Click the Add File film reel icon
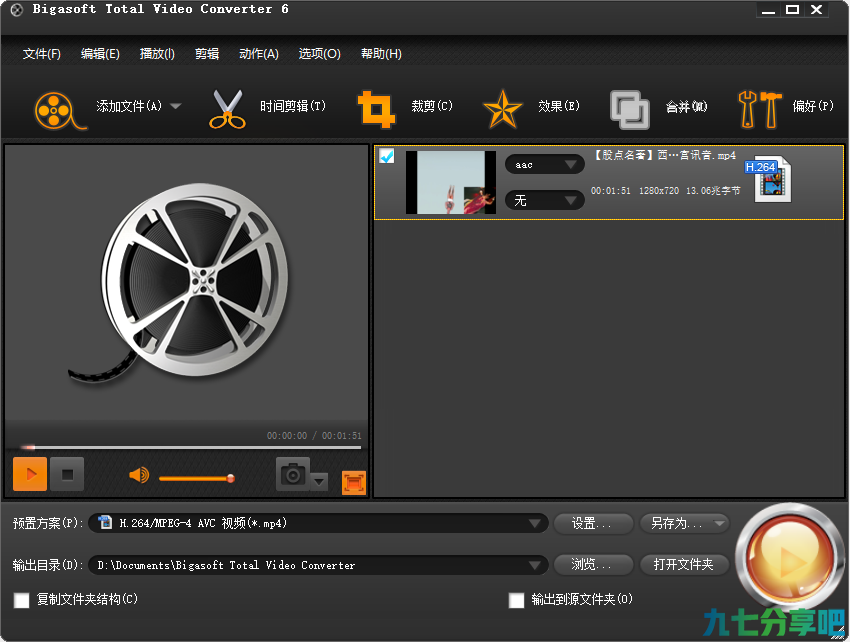This screenshot has width=850, height=642. tap(60, 111)
